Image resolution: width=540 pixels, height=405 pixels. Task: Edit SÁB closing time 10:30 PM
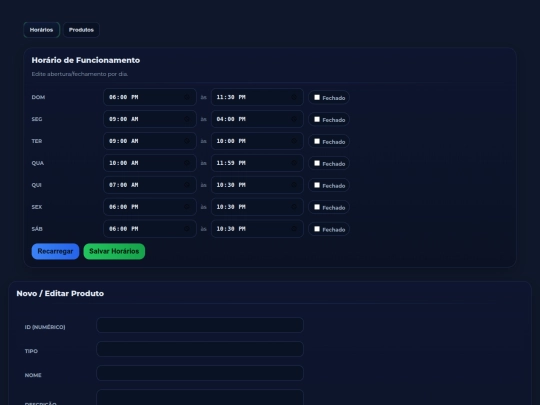pyautogui.click(x=257, y=229)
